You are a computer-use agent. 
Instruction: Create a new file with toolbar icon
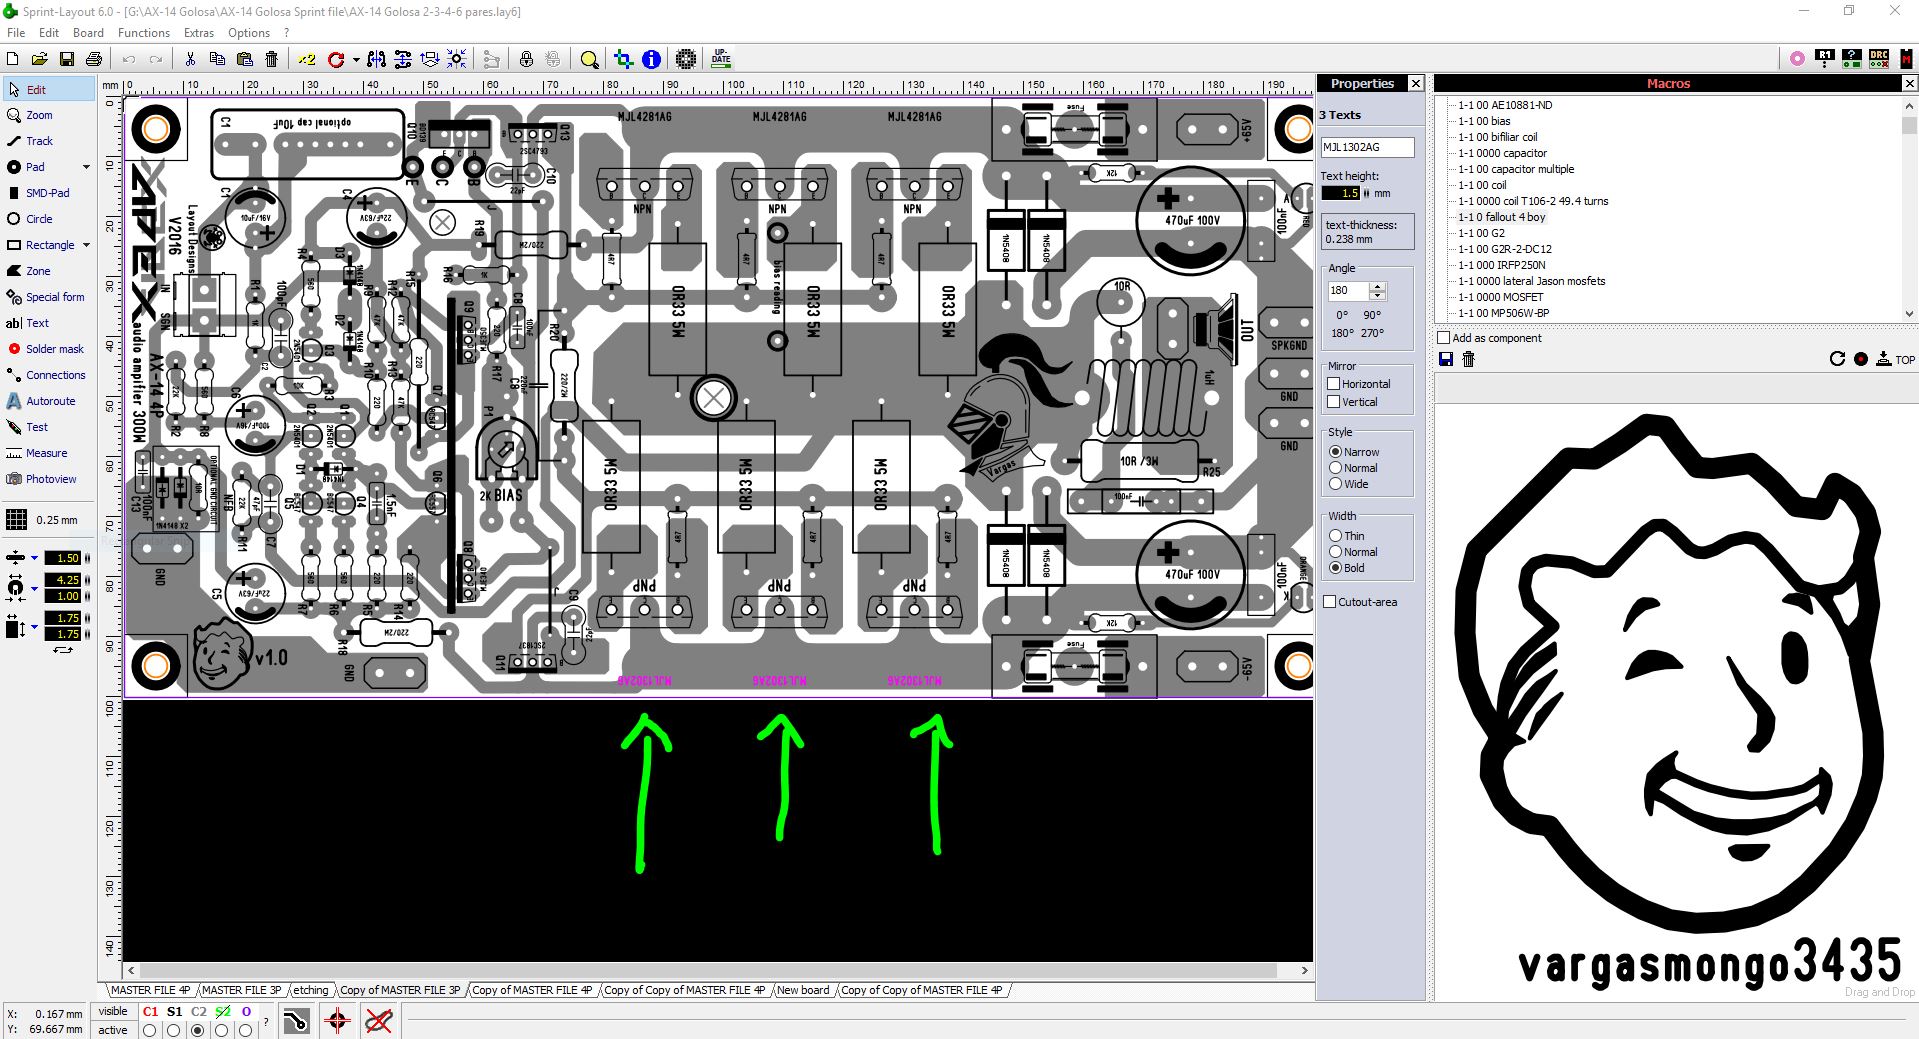13,59
